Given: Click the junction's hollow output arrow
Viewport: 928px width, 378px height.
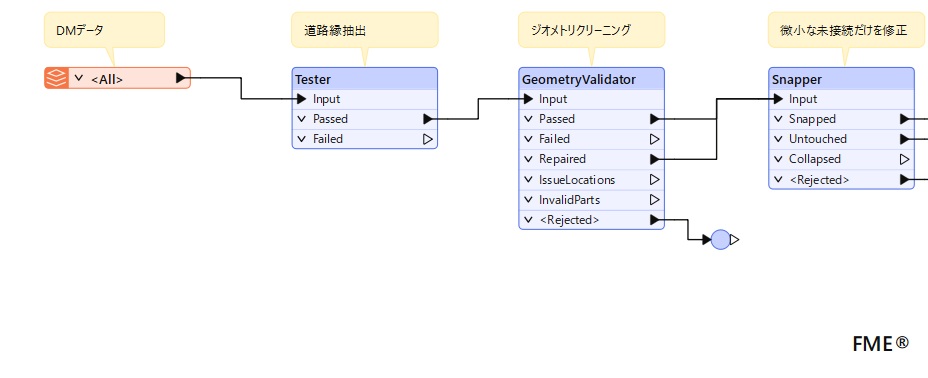Looking at the screenshot, I should click(x=734, y=240).
